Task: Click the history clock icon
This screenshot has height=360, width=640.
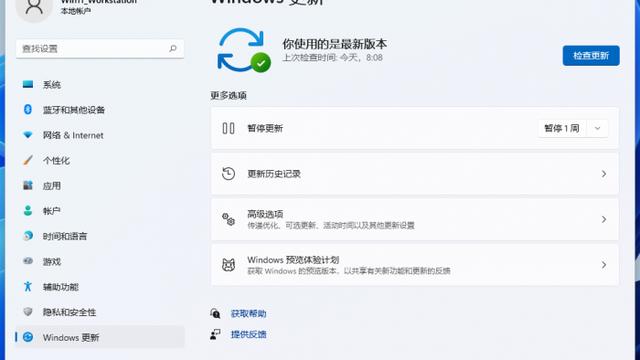Action: [228, 174]
